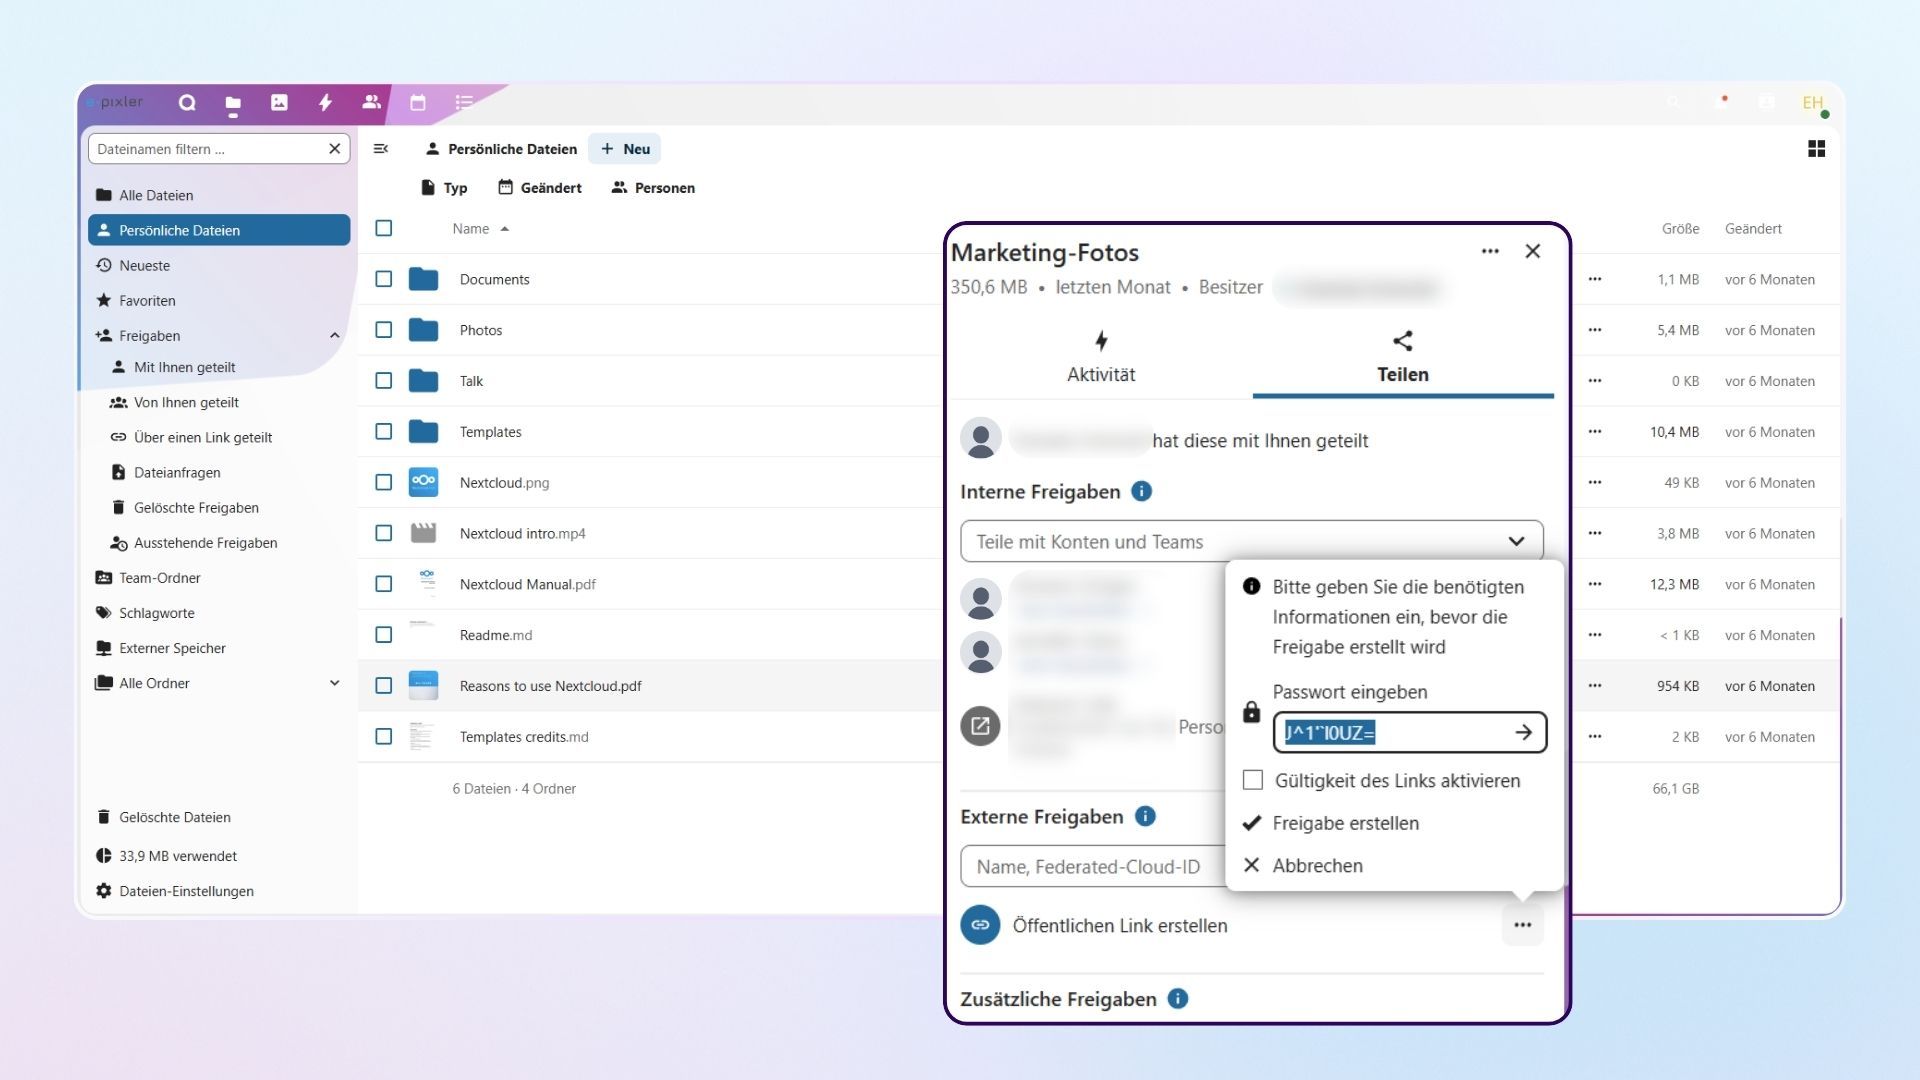The image size is (1920, 1080).
Task: Choose 'Freigabe erstellen' from the menu
Action: pos(1345,823)
